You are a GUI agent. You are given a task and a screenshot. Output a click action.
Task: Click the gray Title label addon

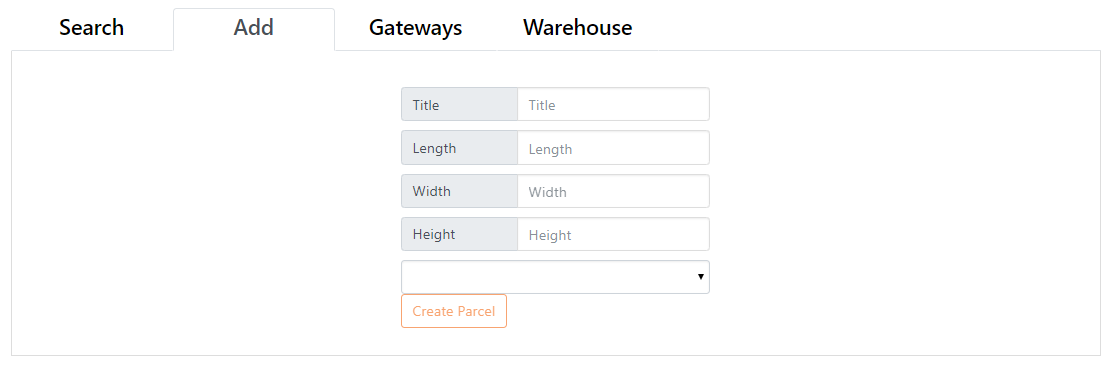coord(459,105)
